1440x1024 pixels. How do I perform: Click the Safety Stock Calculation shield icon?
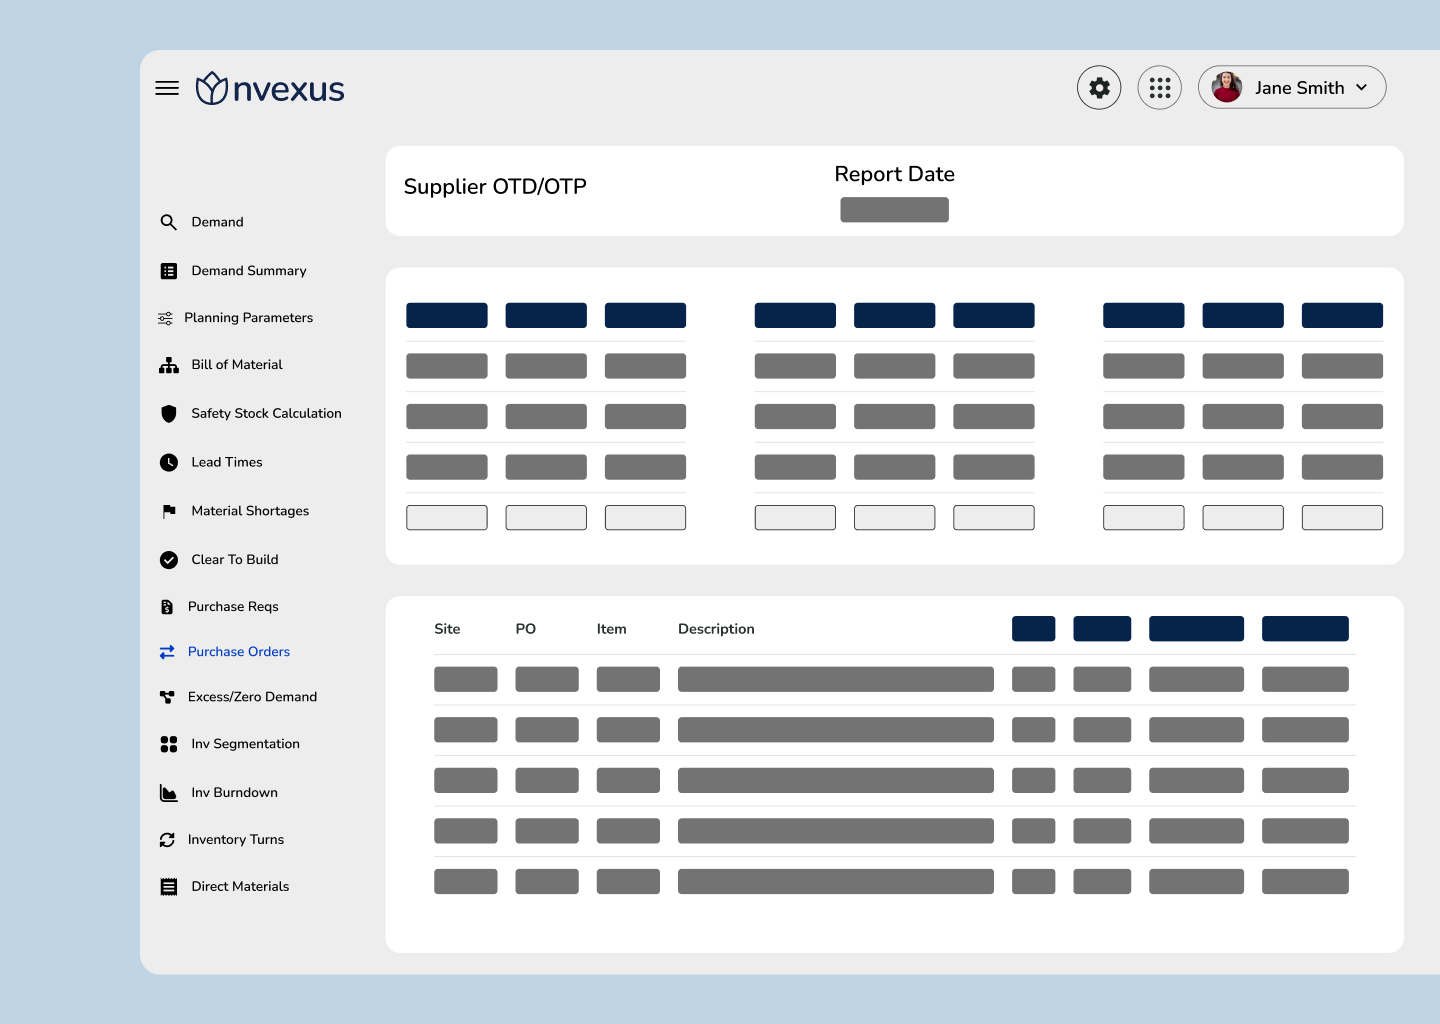[169, 413]
